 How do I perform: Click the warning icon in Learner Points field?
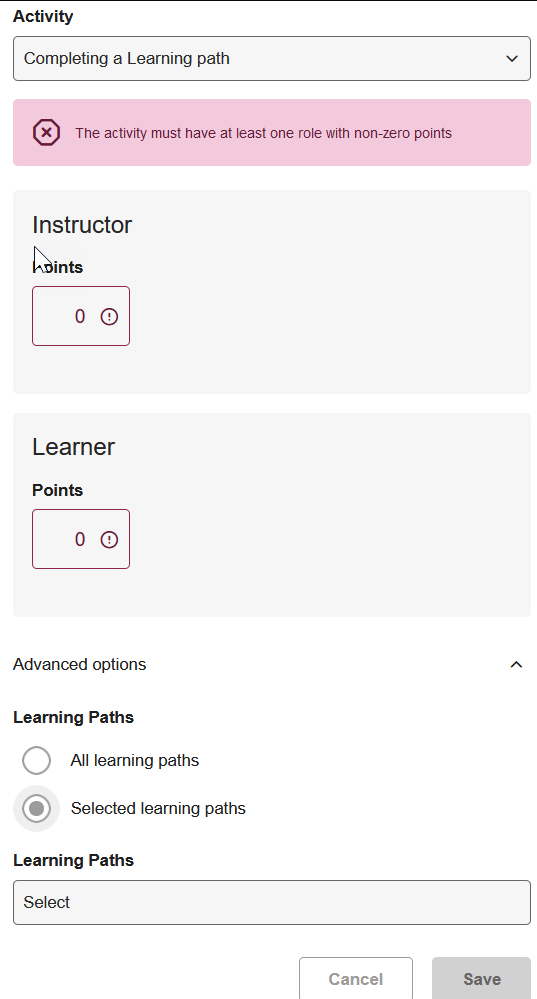pos(110,540)
